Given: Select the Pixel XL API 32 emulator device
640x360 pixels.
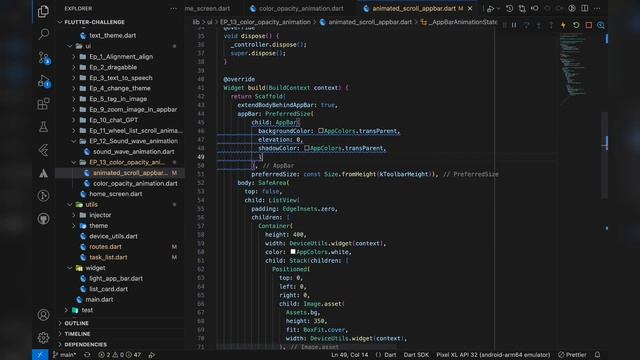Looking at the screenshot, I should point(493,355).
